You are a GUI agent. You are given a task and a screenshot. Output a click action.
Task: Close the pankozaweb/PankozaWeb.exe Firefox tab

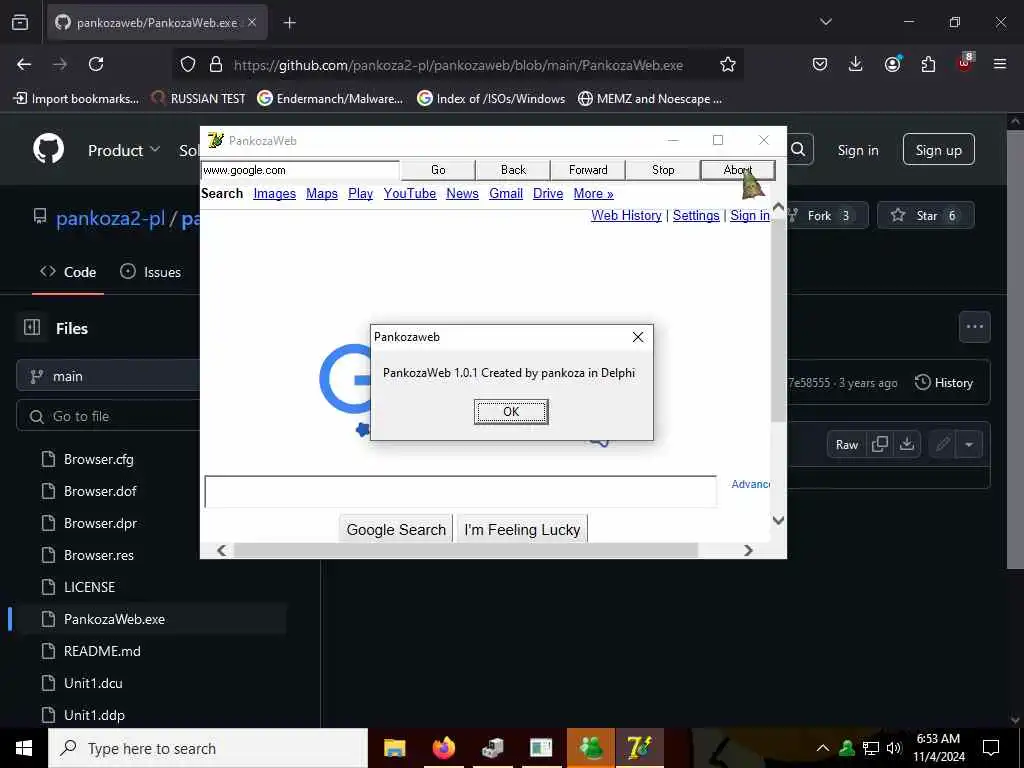252,22
